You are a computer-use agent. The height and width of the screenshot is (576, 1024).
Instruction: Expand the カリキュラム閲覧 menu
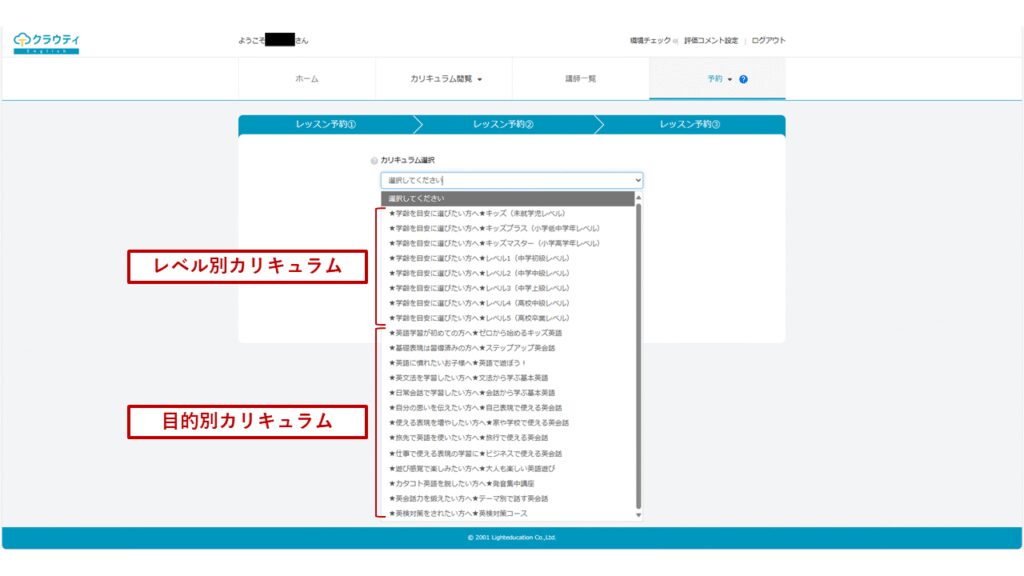445,79
